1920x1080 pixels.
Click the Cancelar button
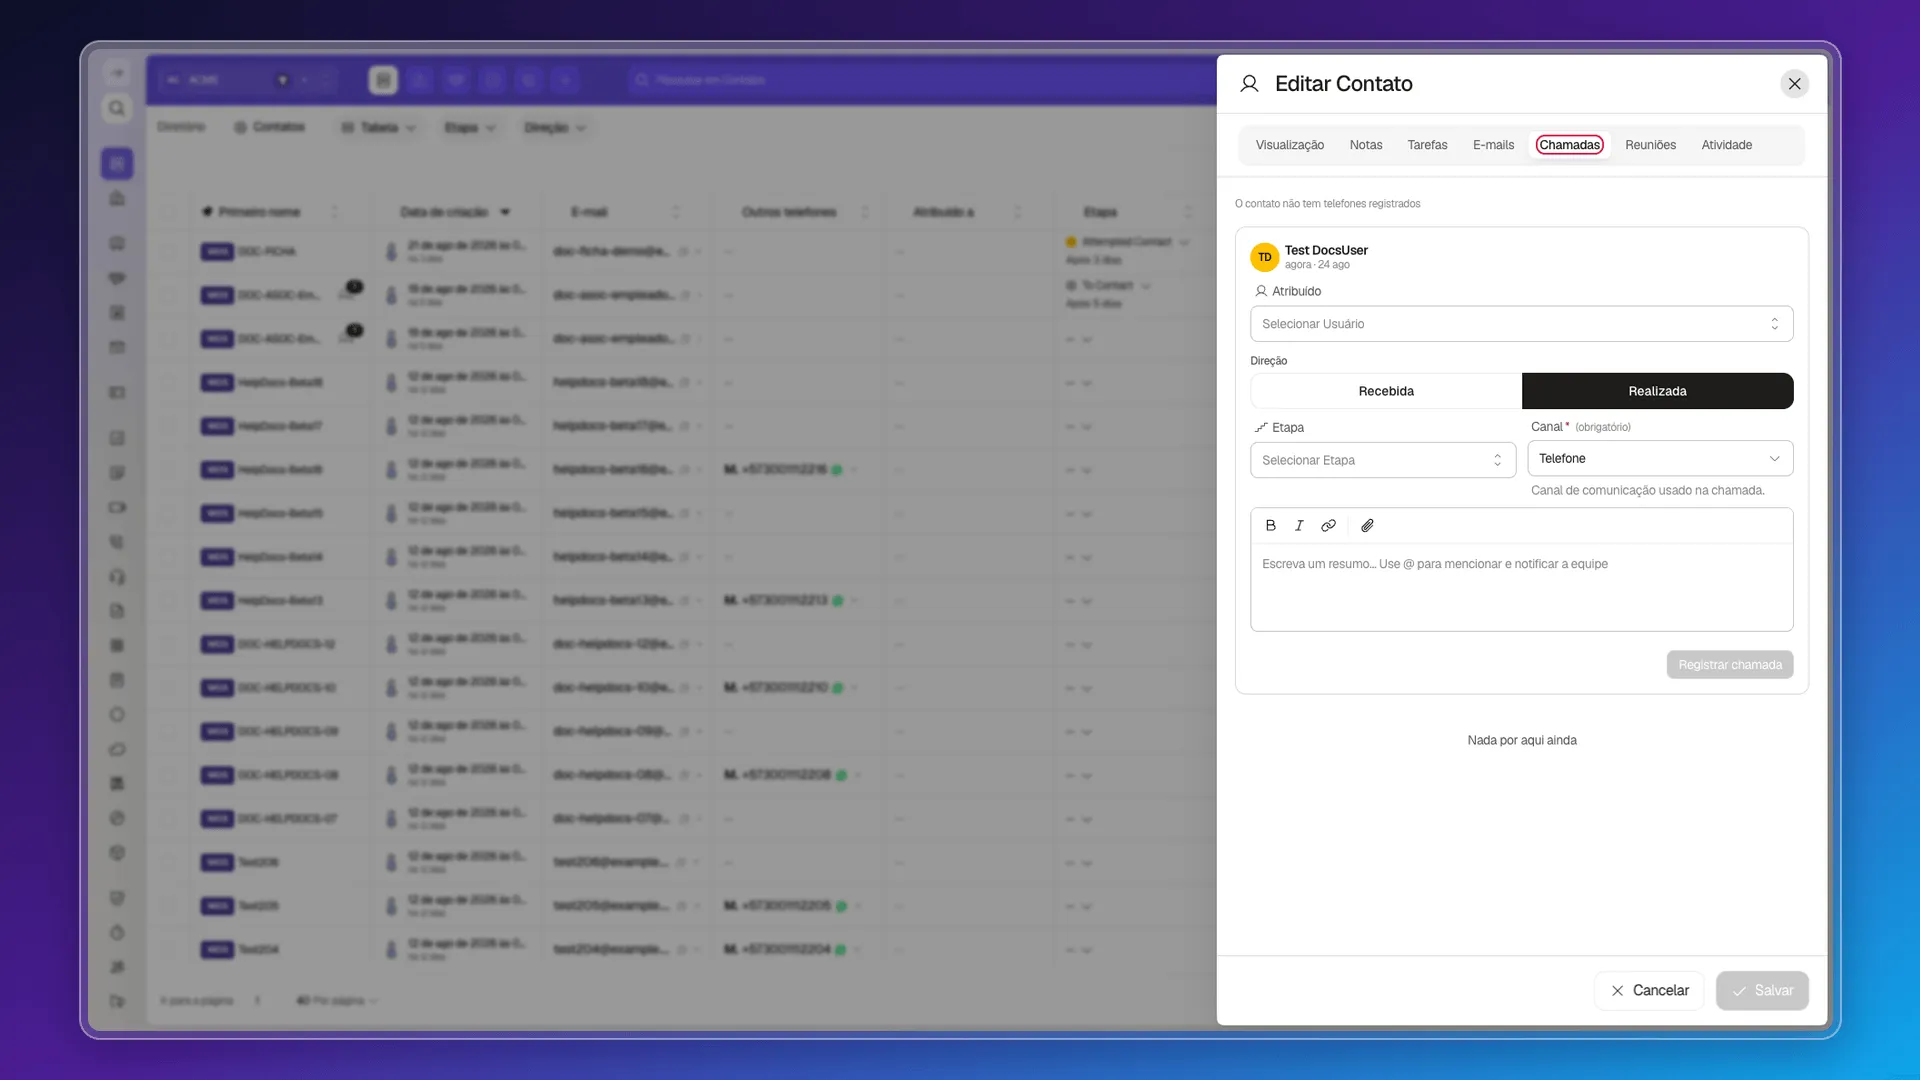coord(1649,991)
